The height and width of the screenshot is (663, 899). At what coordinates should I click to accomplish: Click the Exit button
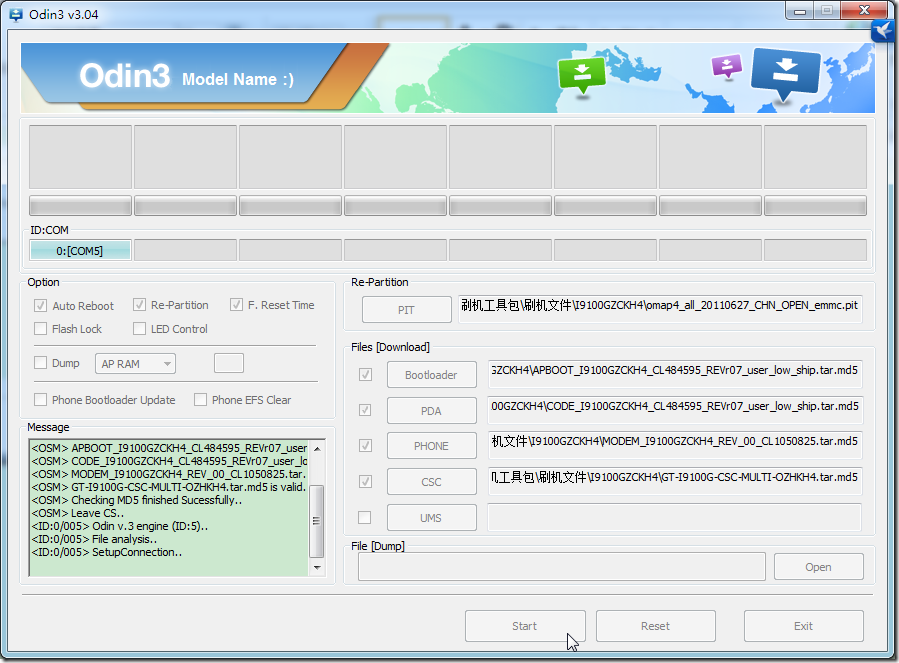pyautogui.click(x=804, y=626)
